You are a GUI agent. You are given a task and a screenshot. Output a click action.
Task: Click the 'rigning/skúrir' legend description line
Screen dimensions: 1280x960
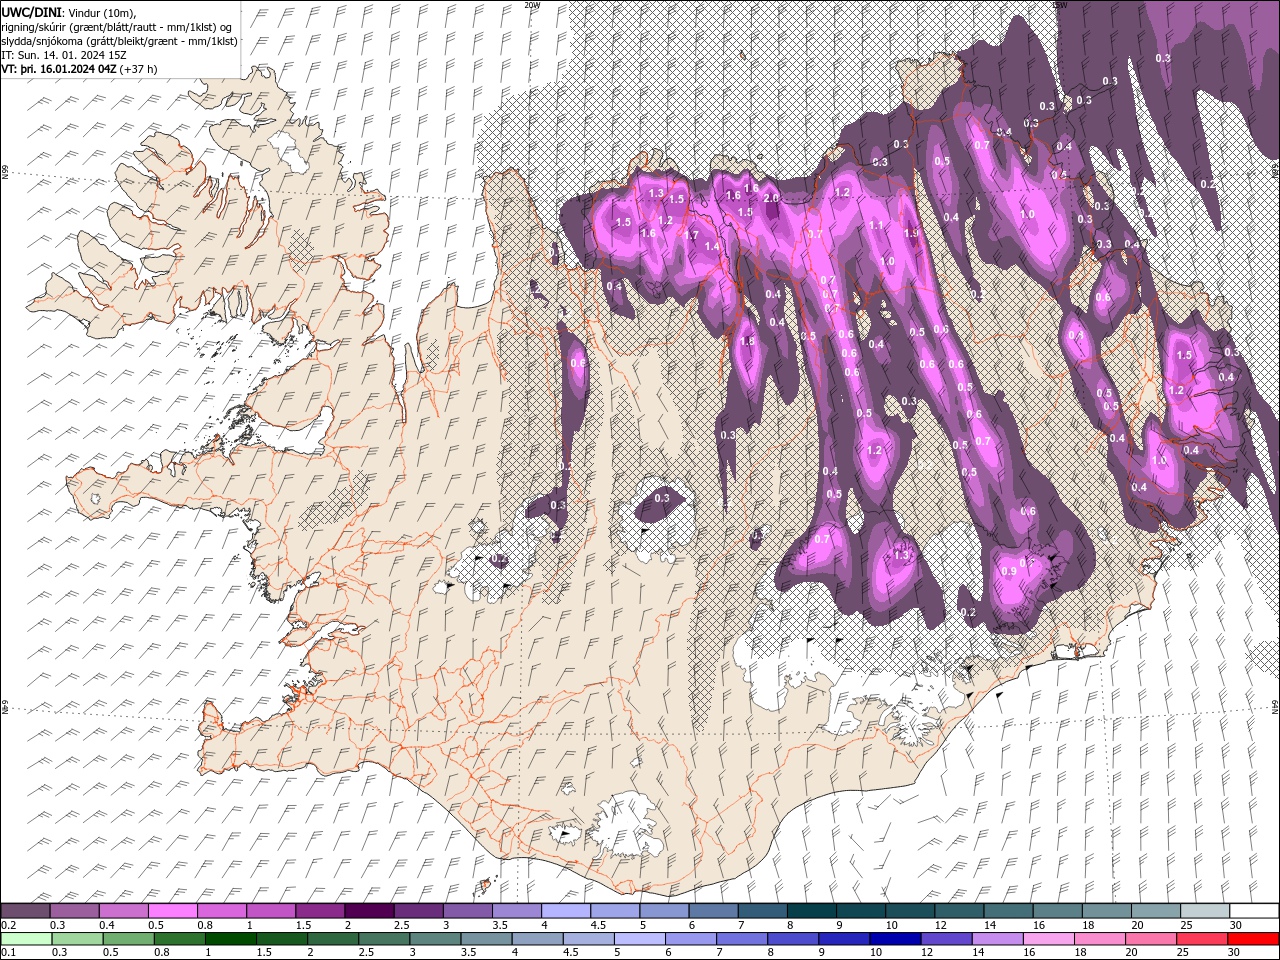(x=116, y=27)
